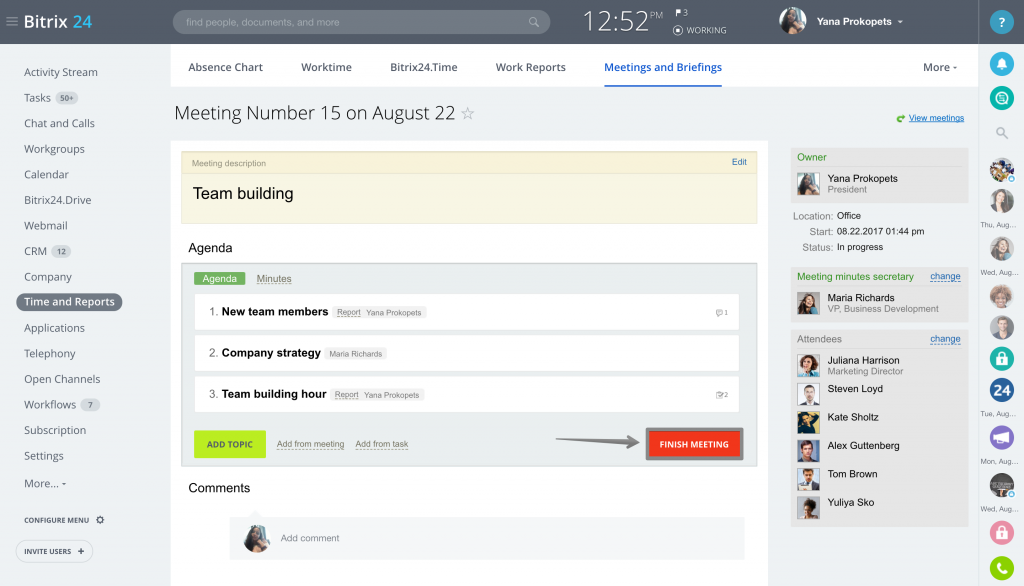Click the right sidebar search icon
This screenshot has width=1024, height=586.
click(x=1001, y=133)
